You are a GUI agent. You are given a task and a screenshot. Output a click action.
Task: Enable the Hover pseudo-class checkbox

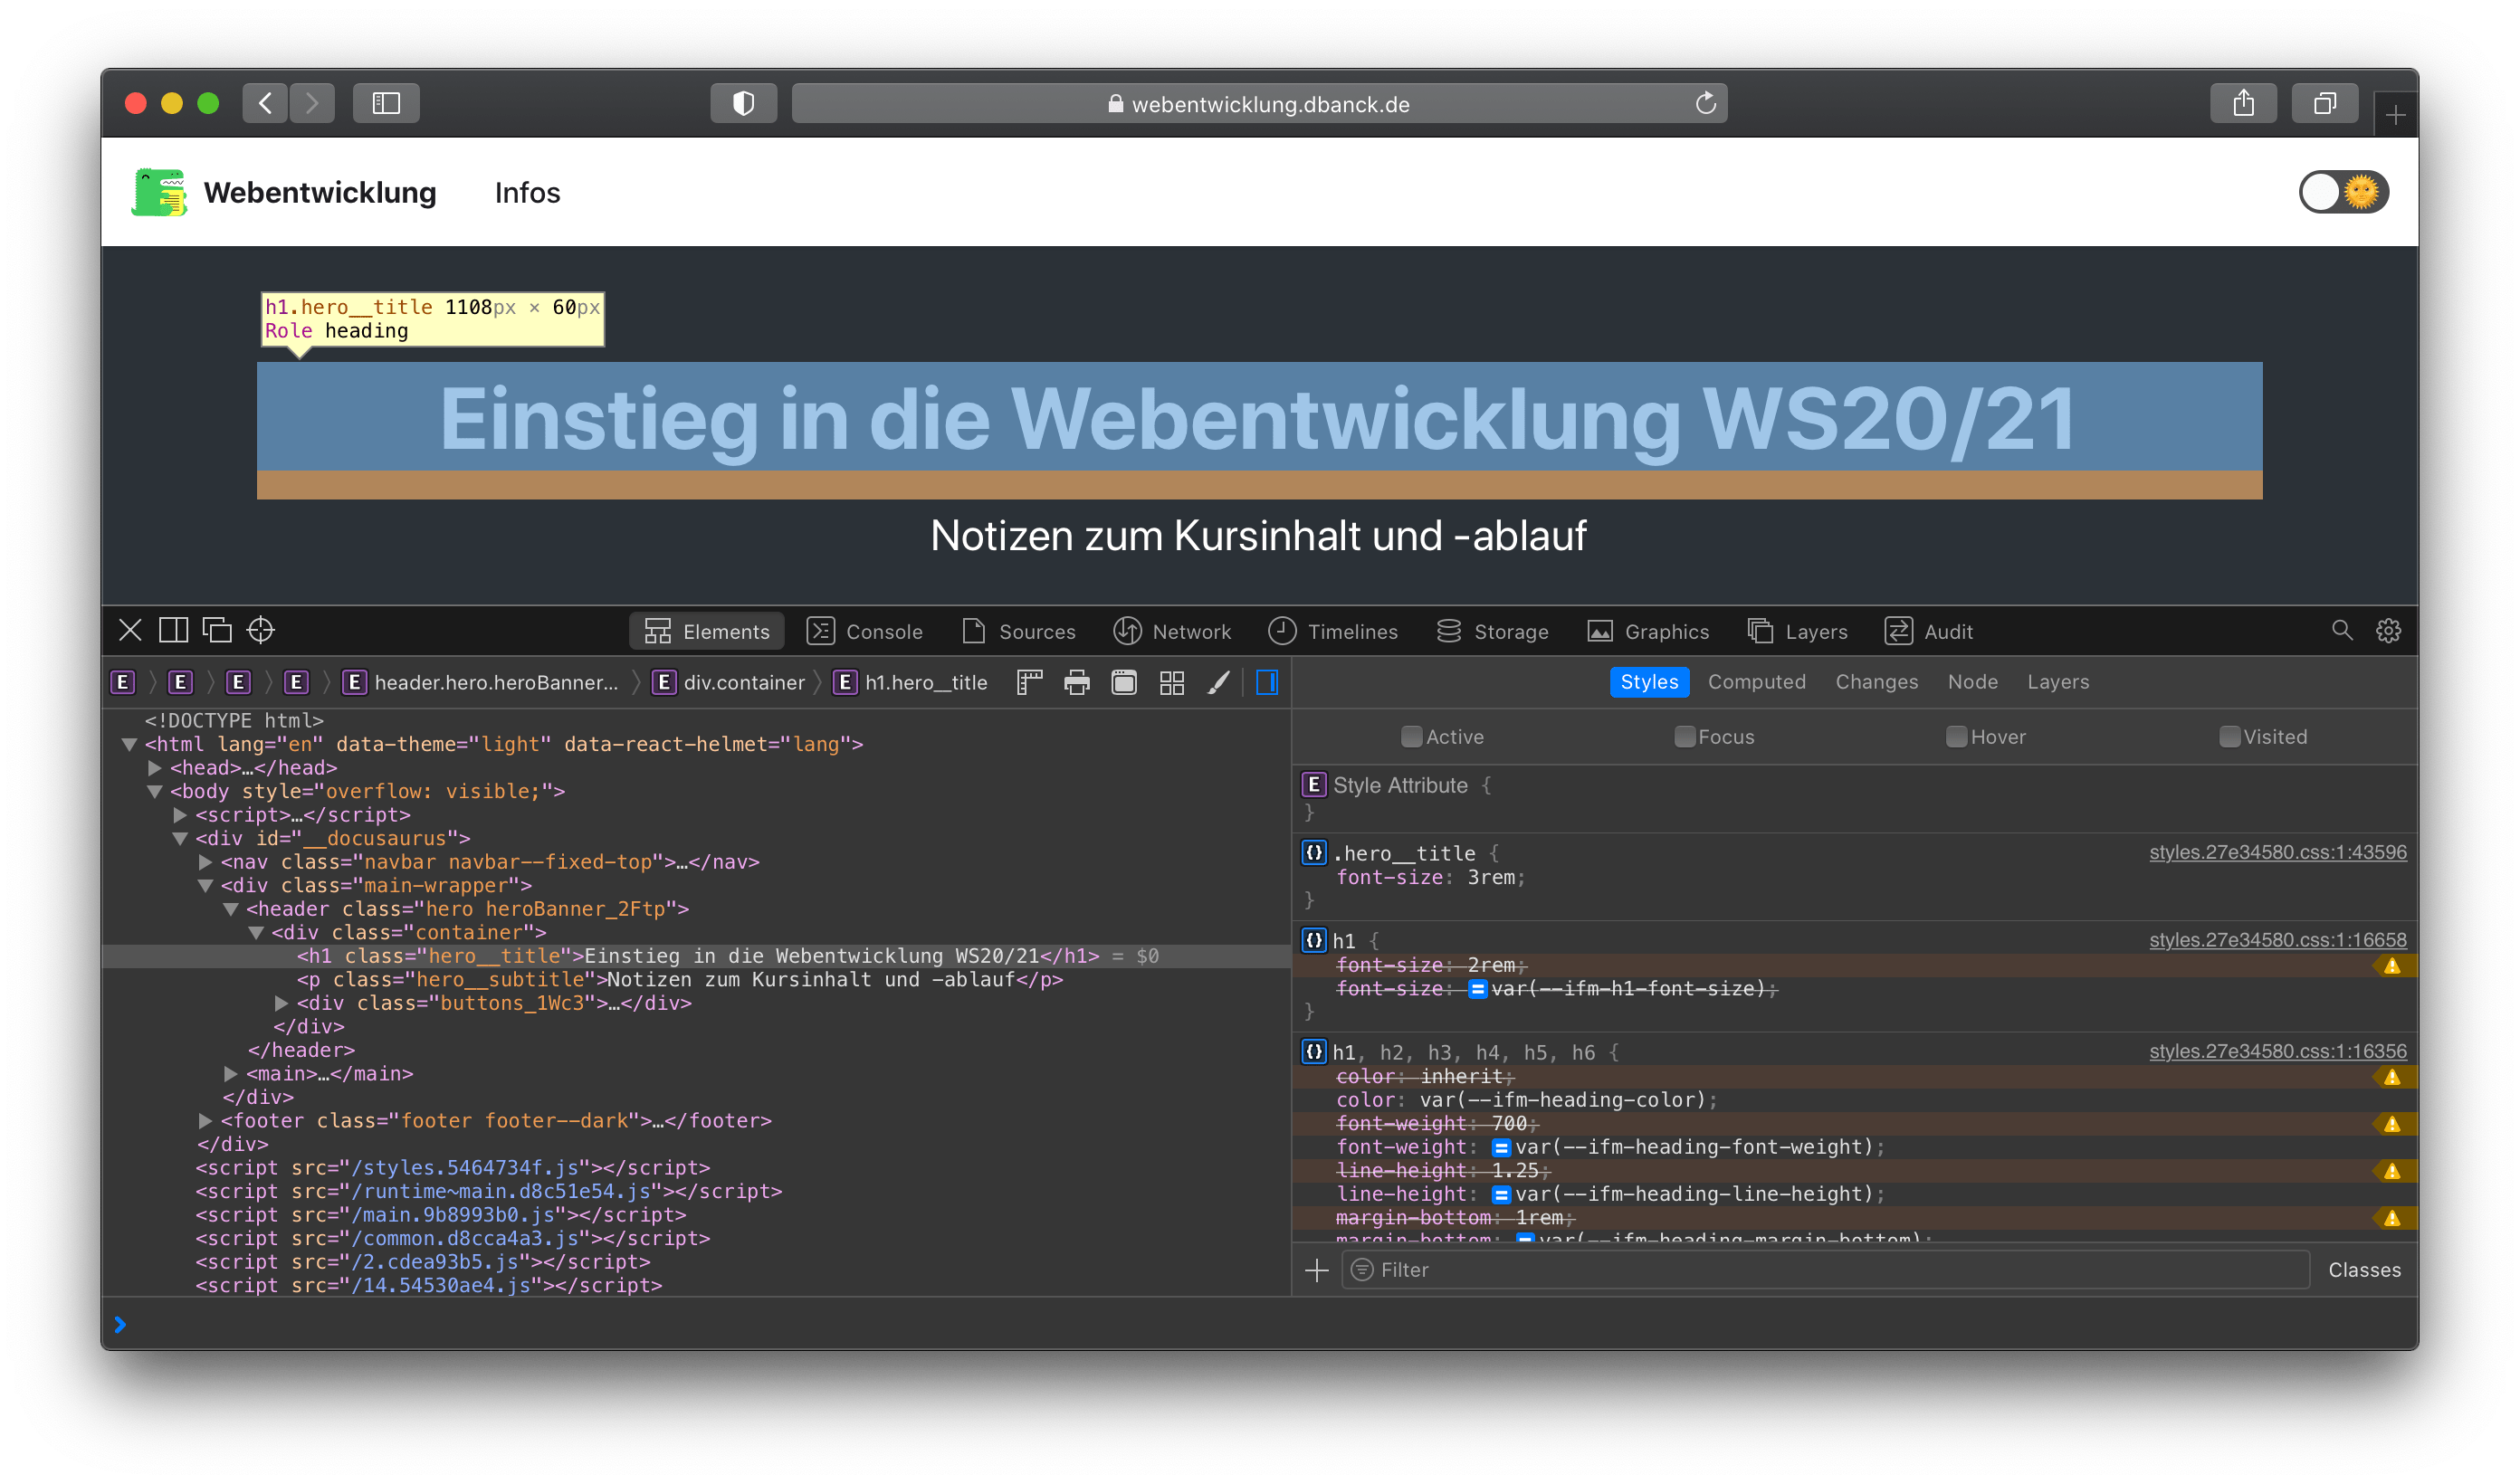point(1956,737)
